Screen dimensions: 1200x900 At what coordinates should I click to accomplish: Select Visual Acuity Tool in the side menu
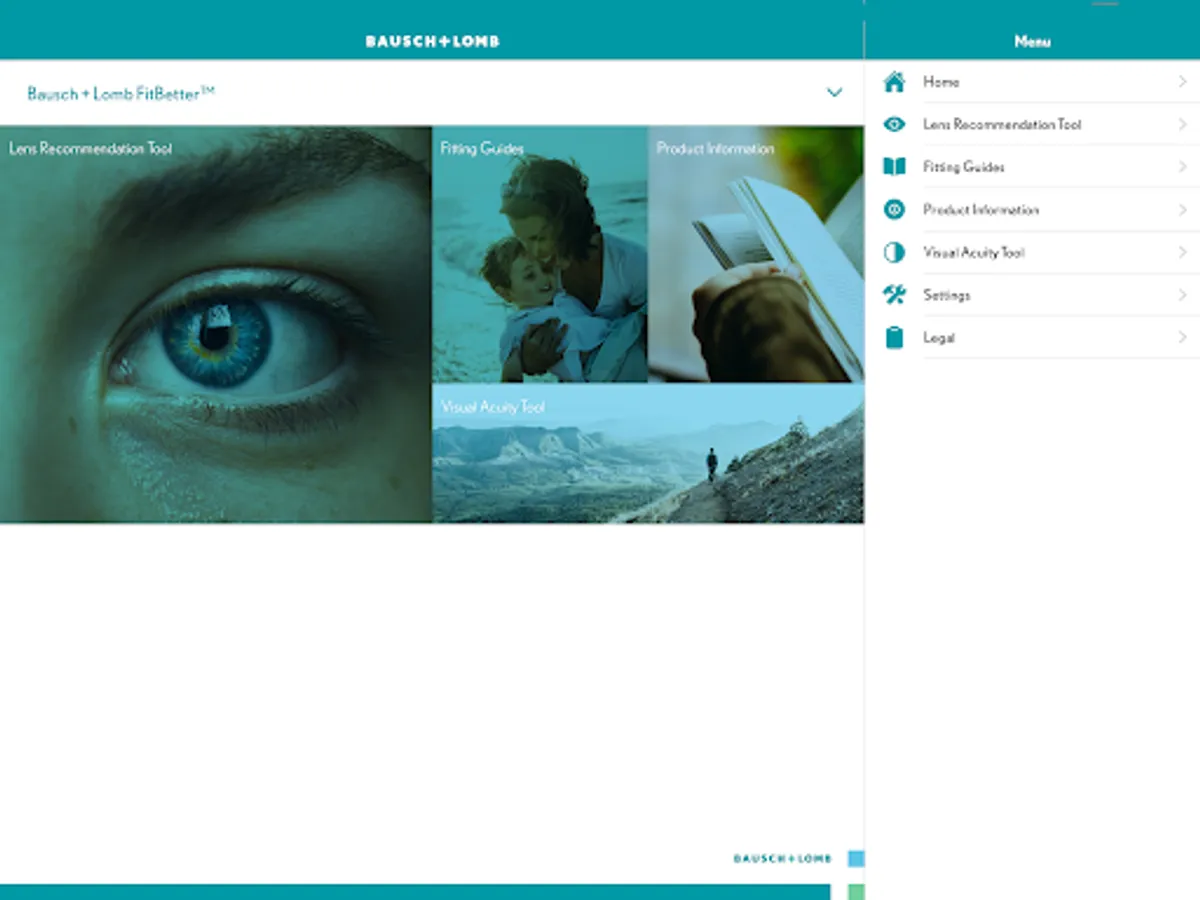pyautogui.click(x=974, y=253)
